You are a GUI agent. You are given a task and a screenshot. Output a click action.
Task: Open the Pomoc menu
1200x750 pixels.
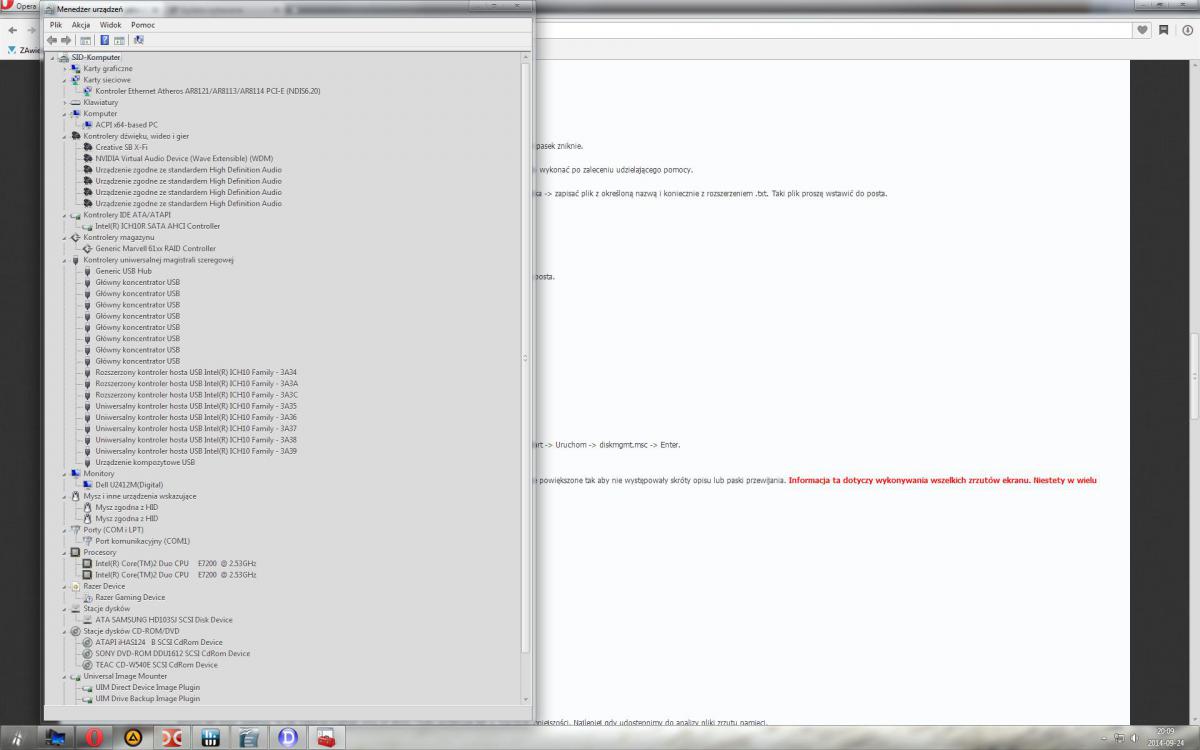pos(143,24)
